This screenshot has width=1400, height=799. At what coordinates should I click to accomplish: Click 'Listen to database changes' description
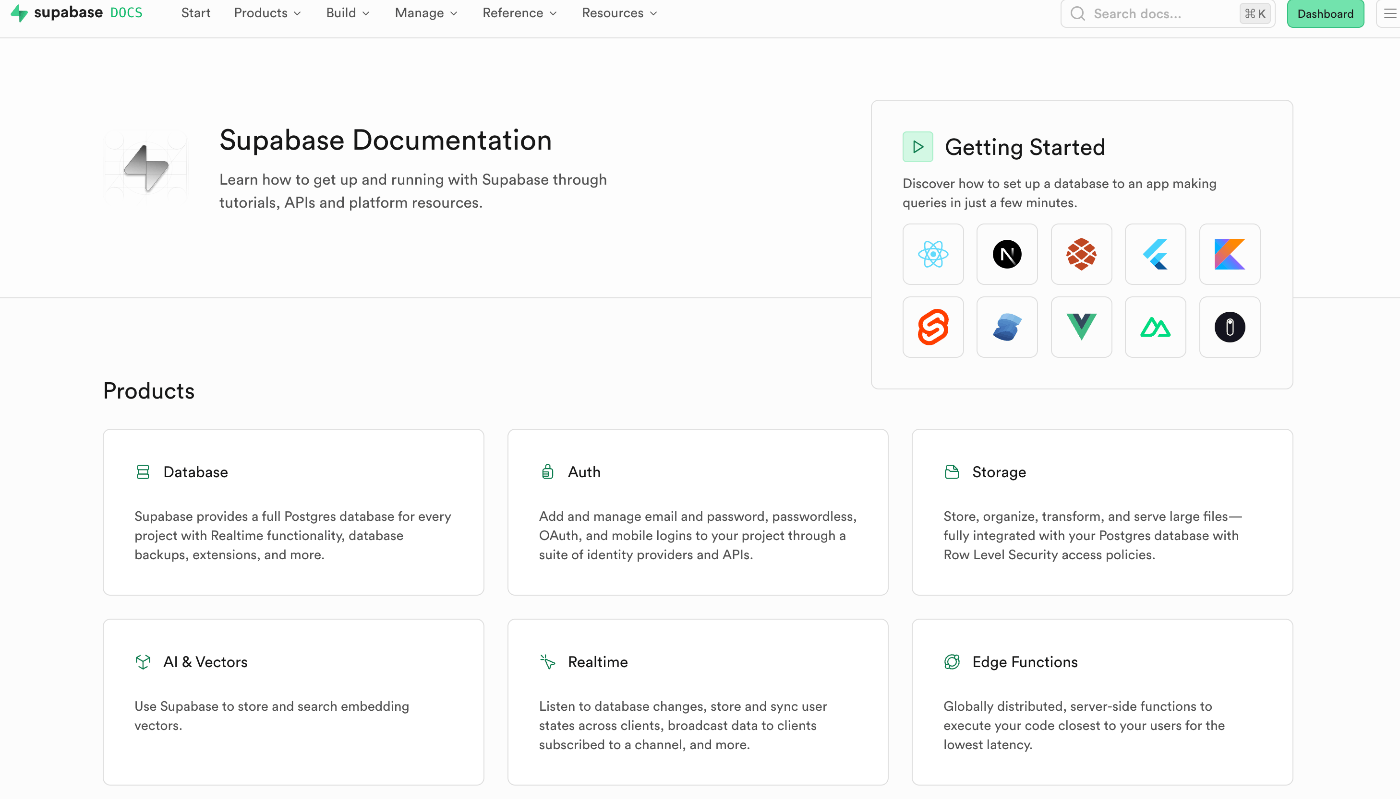coord(683,725)
